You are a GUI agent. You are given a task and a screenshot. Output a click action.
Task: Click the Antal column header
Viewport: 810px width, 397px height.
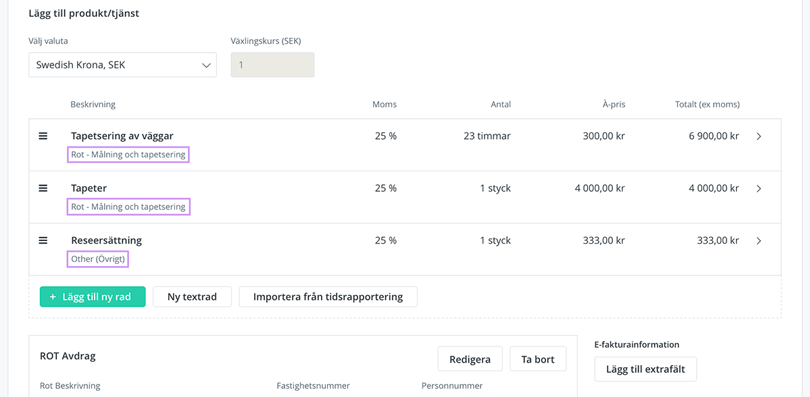pyautogui.click(x=501, y=105)
